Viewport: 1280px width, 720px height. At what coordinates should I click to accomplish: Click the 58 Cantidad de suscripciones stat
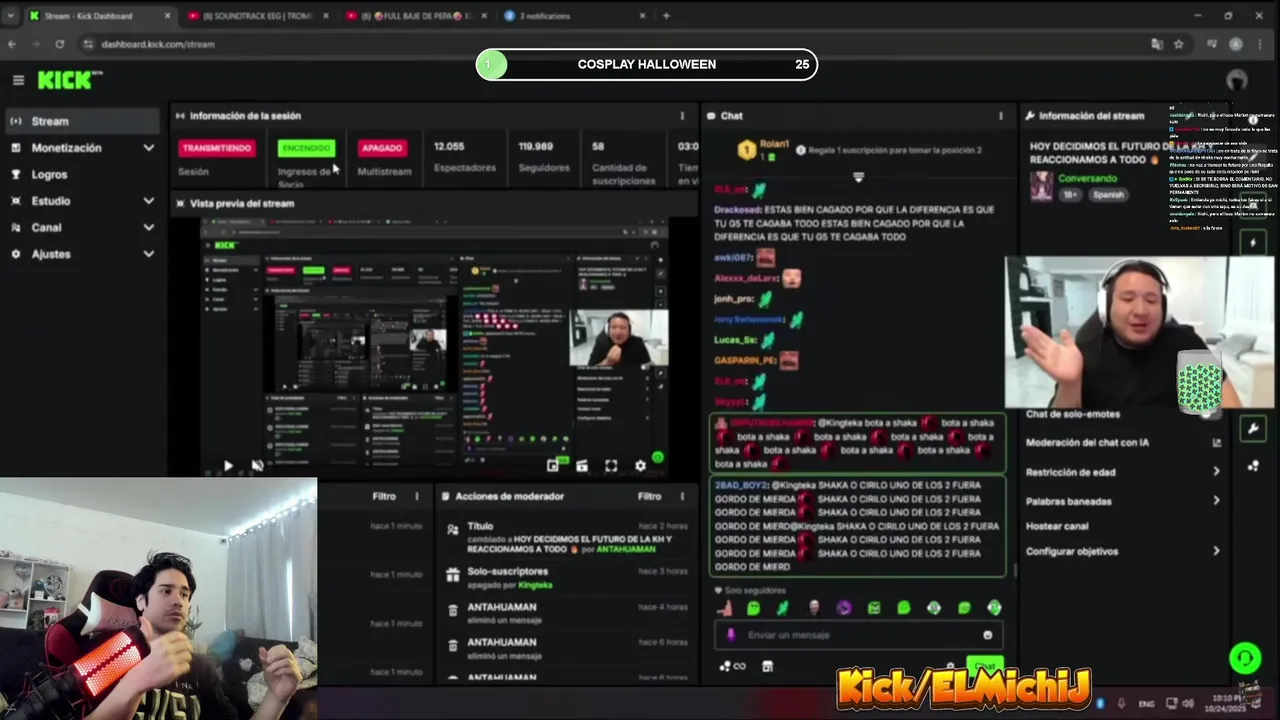(623, 162)
